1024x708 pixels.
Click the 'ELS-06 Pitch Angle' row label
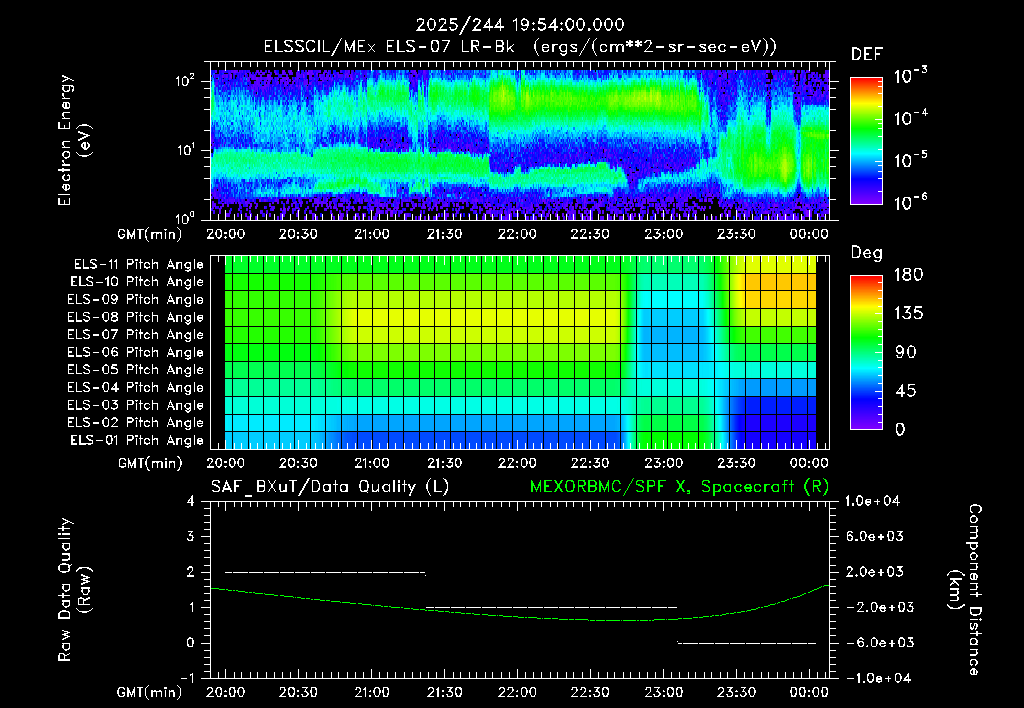[136, 352]
